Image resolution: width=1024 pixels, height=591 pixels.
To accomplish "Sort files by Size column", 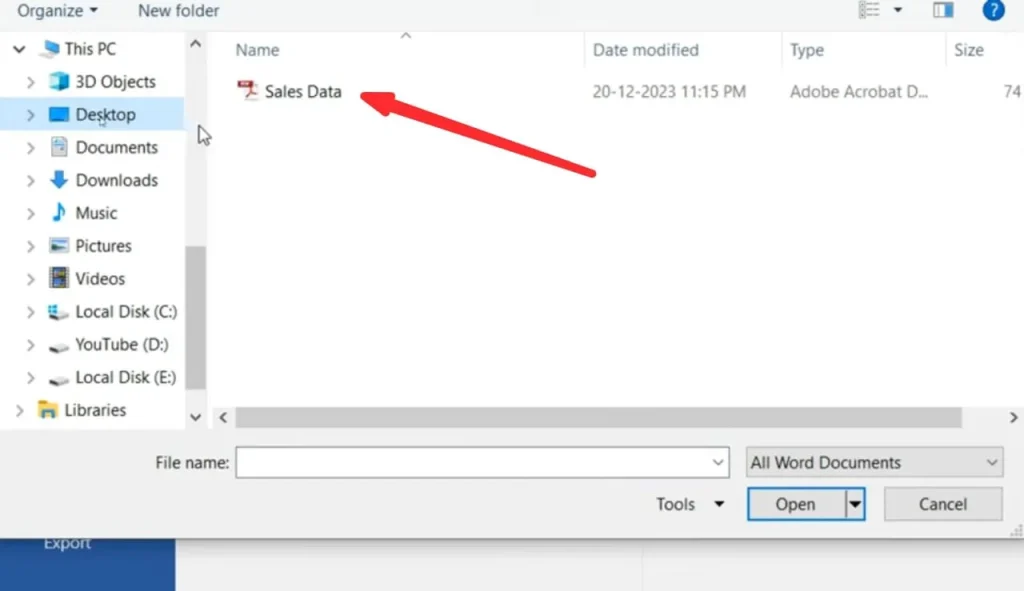I will point(968,50).
